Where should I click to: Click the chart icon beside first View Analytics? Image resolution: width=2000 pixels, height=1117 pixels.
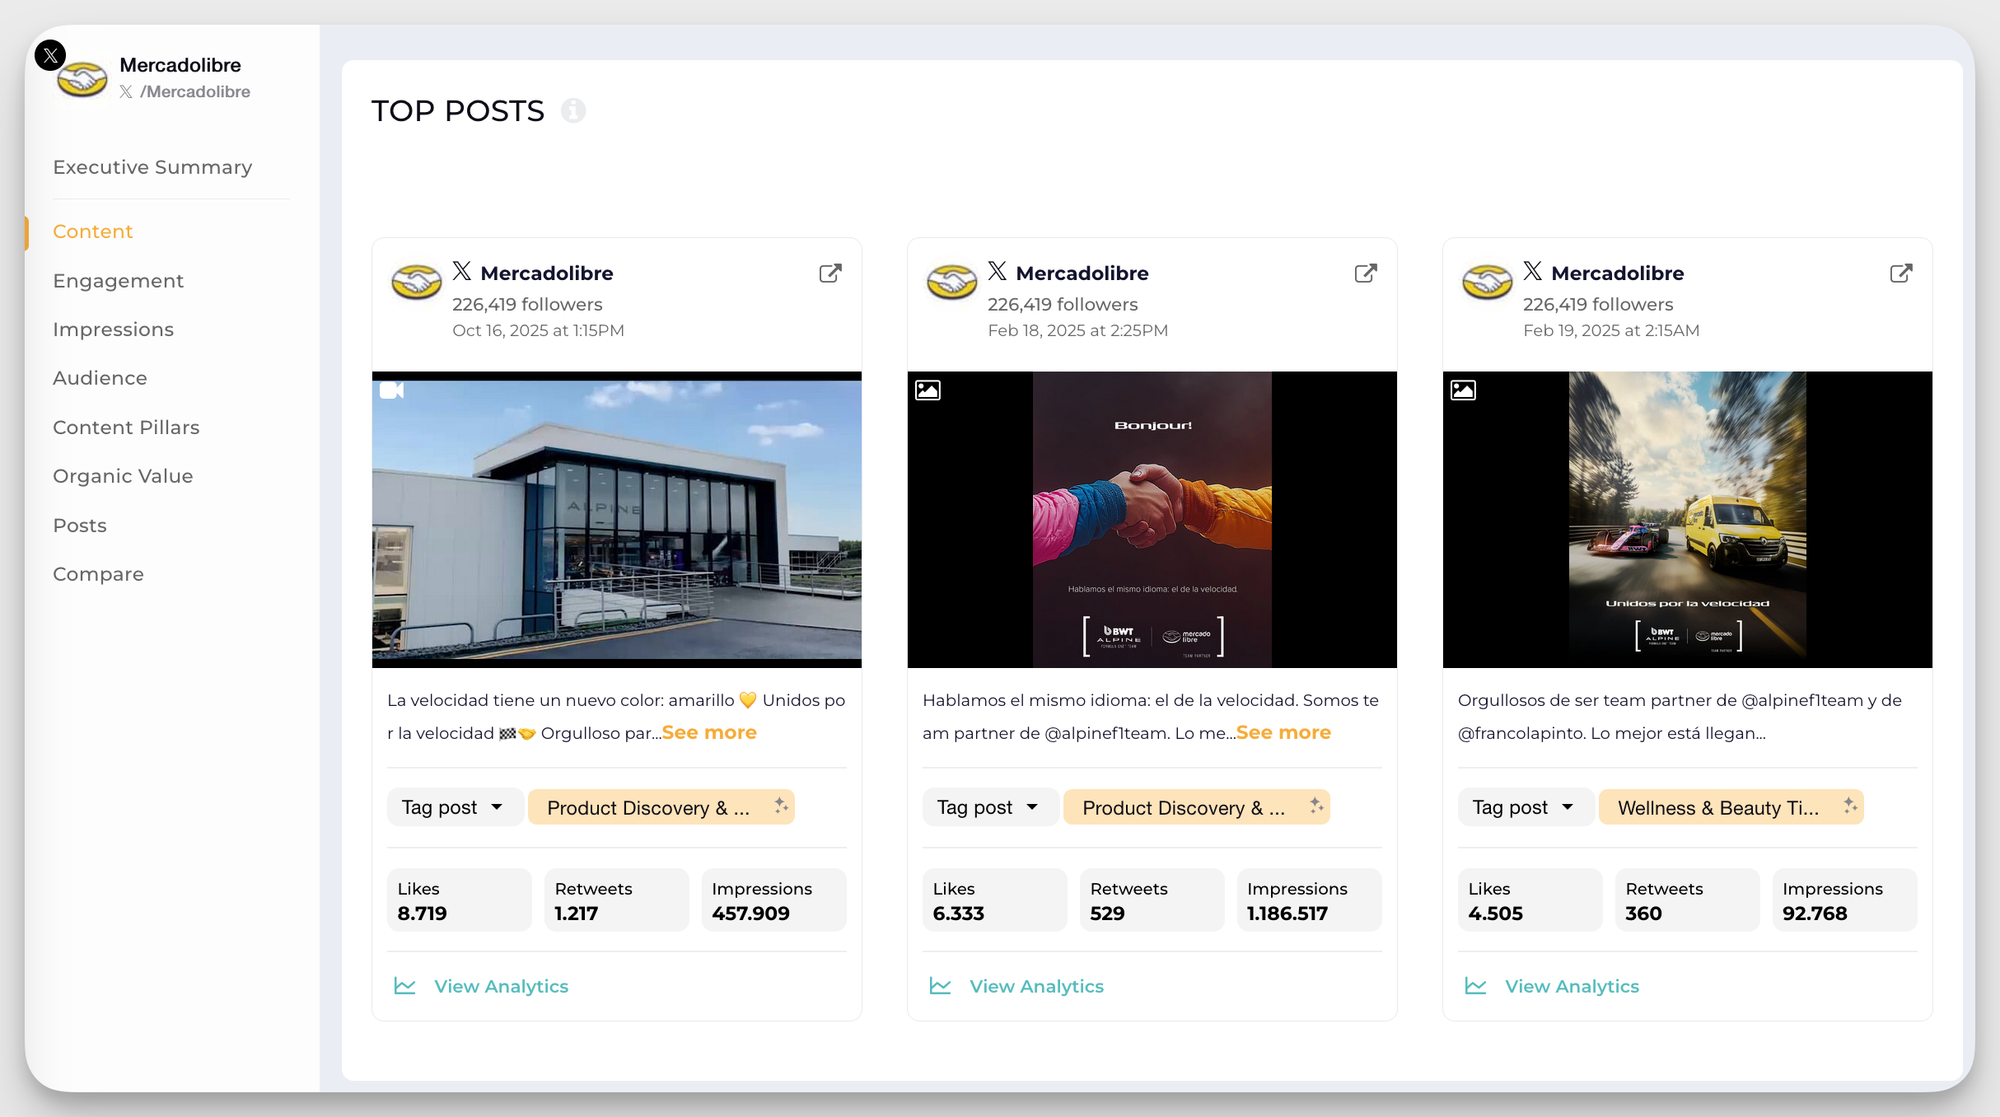coord(404,985)
